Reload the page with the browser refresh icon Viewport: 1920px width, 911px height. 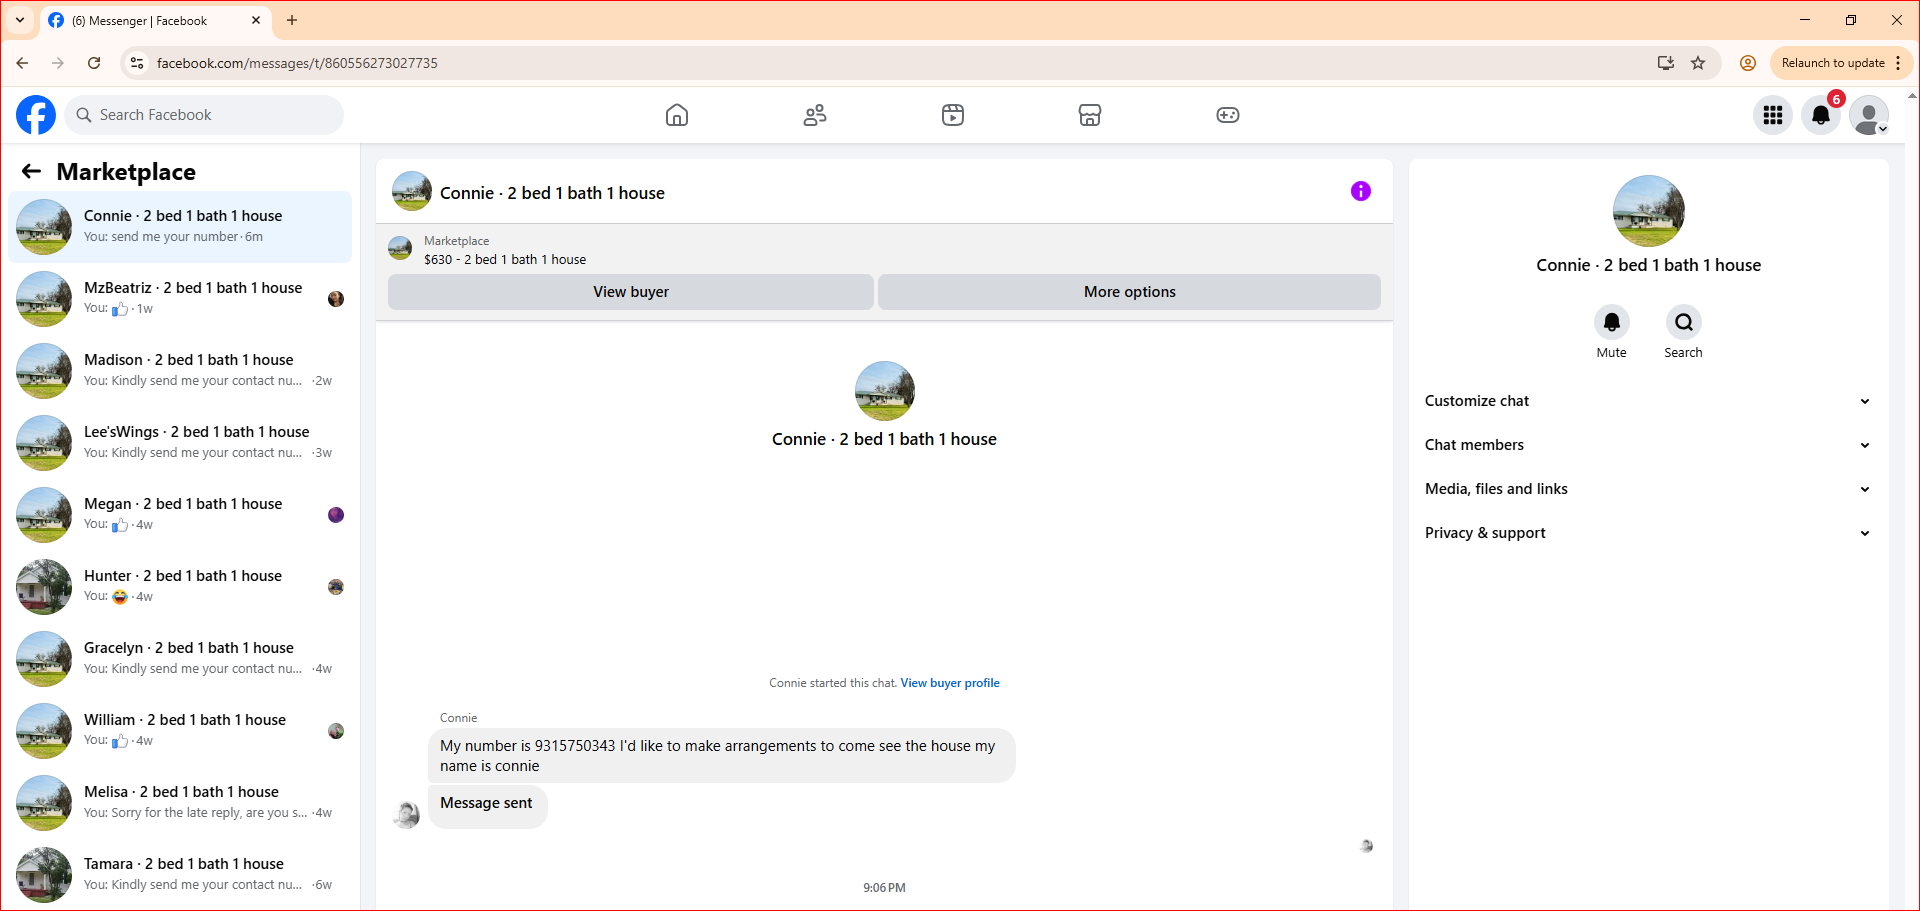94,63
